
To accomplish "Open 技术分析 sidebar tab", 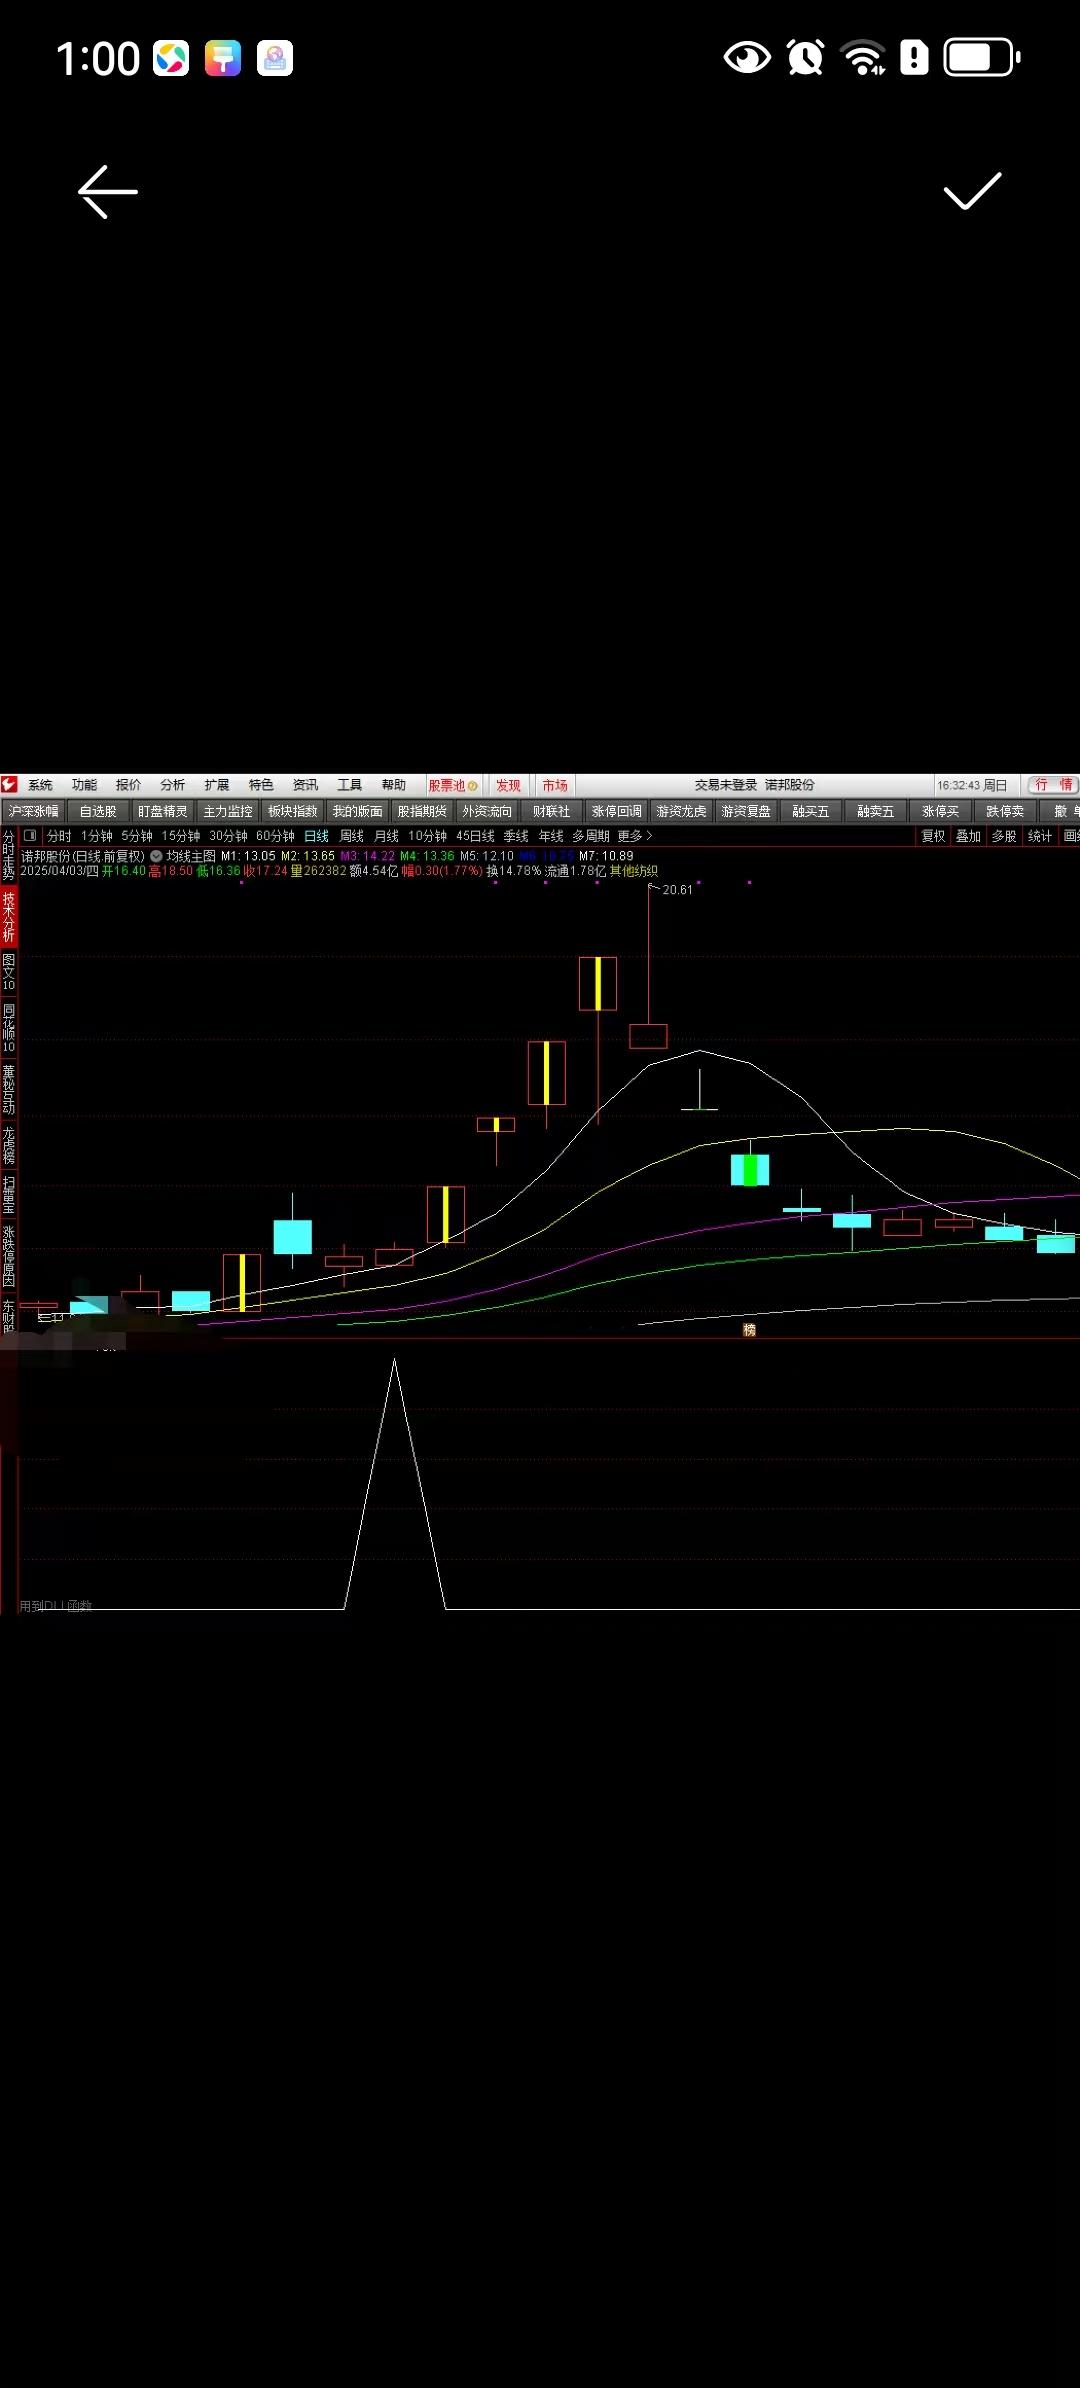I will 9,917.
